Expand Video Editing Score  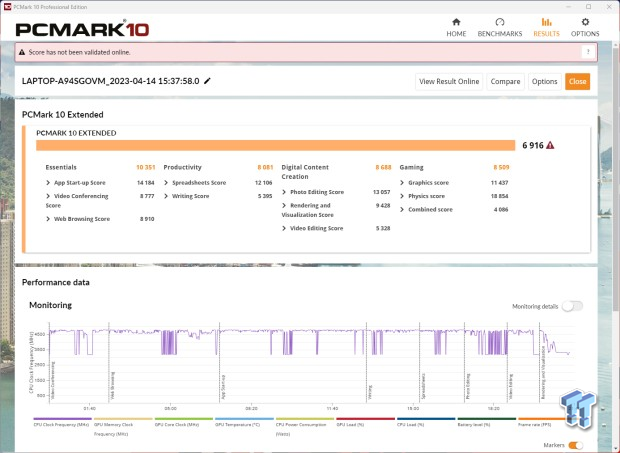coord(284,228)
